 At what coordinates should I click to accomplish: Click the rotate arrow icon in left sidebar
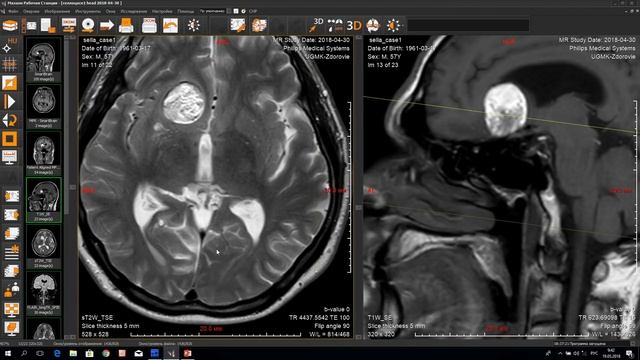pyautogui.click(x=9, y=120)
